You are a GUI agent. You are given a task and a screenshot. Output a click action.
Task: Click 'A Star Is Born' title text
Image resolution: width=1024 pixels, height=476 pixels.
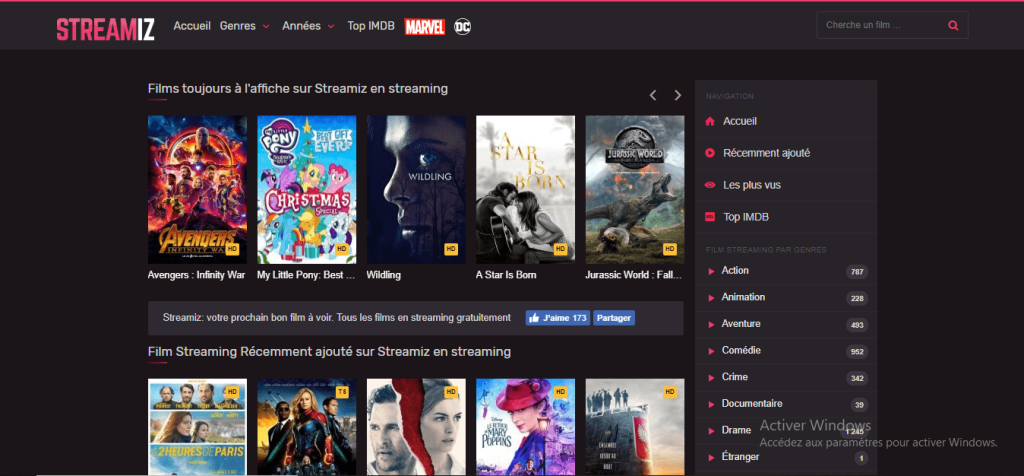click(x=506, y=276)
